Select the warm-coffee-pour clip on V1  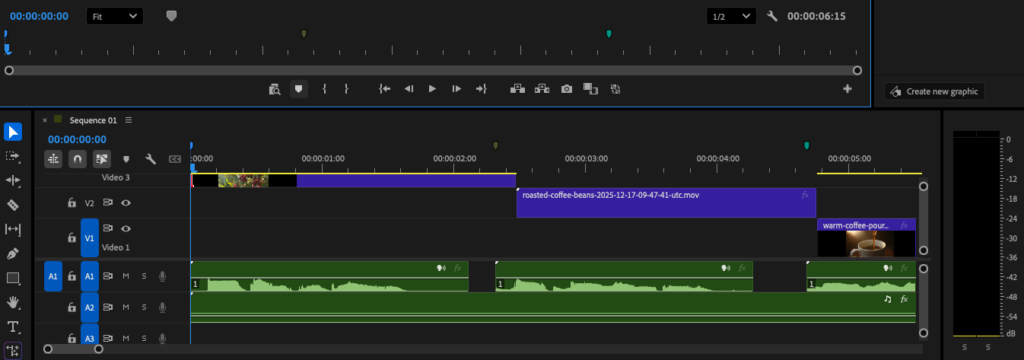tap(866, 238)
